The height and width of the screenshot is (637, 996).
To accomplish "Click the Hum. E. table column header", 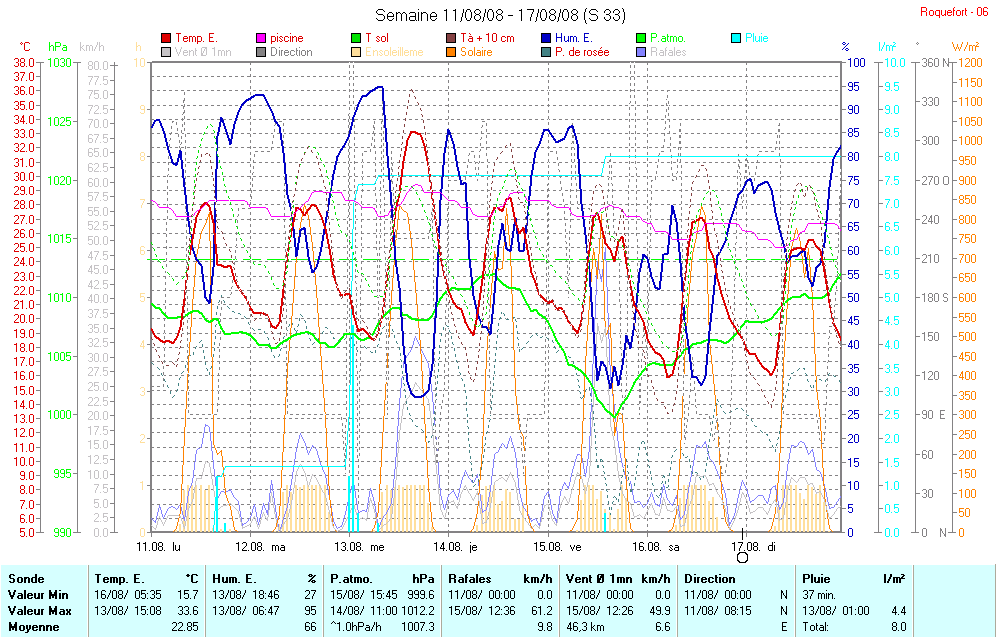I will click(234, 579).
